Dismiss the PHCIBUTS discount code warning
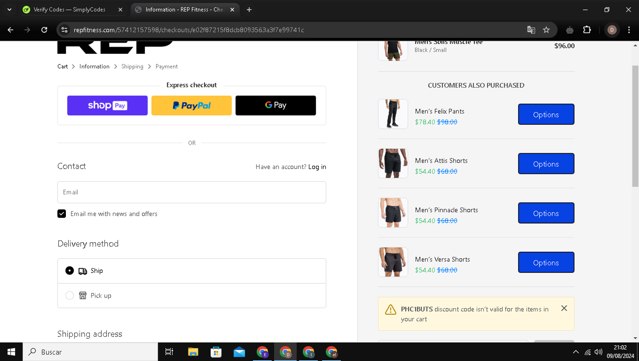This screenshot has height=361, width=639. tap(564, 308)
